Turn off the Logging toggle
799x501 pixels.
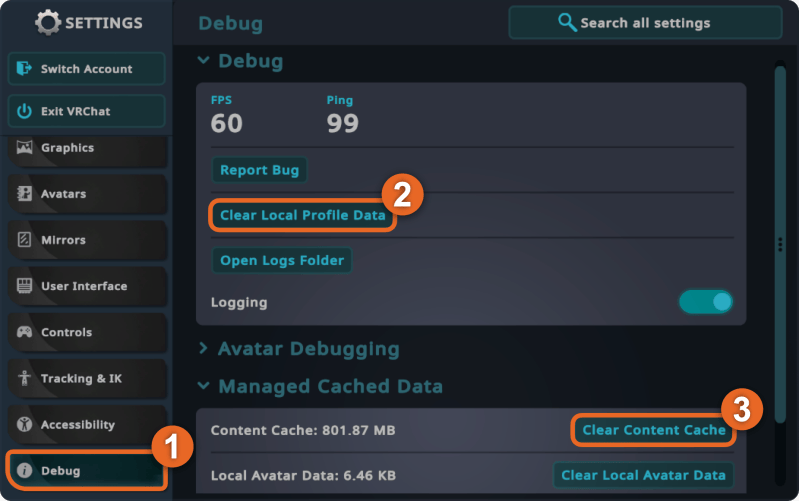pyautogui.click(x=706, y=302)
